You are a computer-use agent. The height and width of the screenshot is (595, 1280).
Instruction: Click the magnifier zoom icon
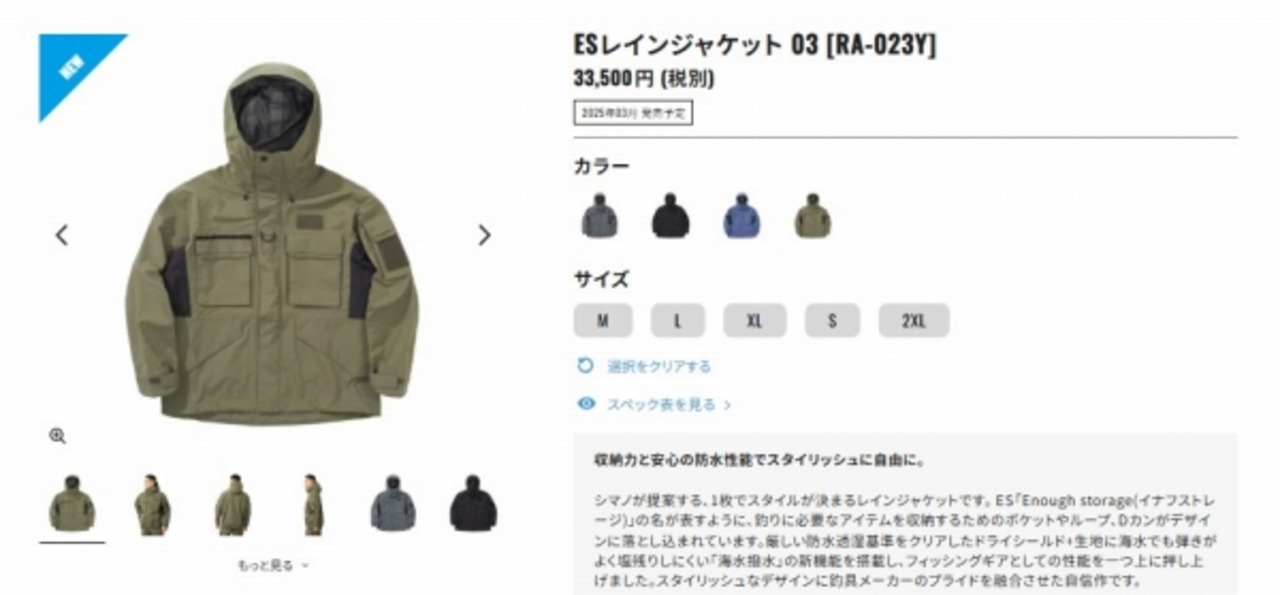pyautogui.click(x=58, y=436)
